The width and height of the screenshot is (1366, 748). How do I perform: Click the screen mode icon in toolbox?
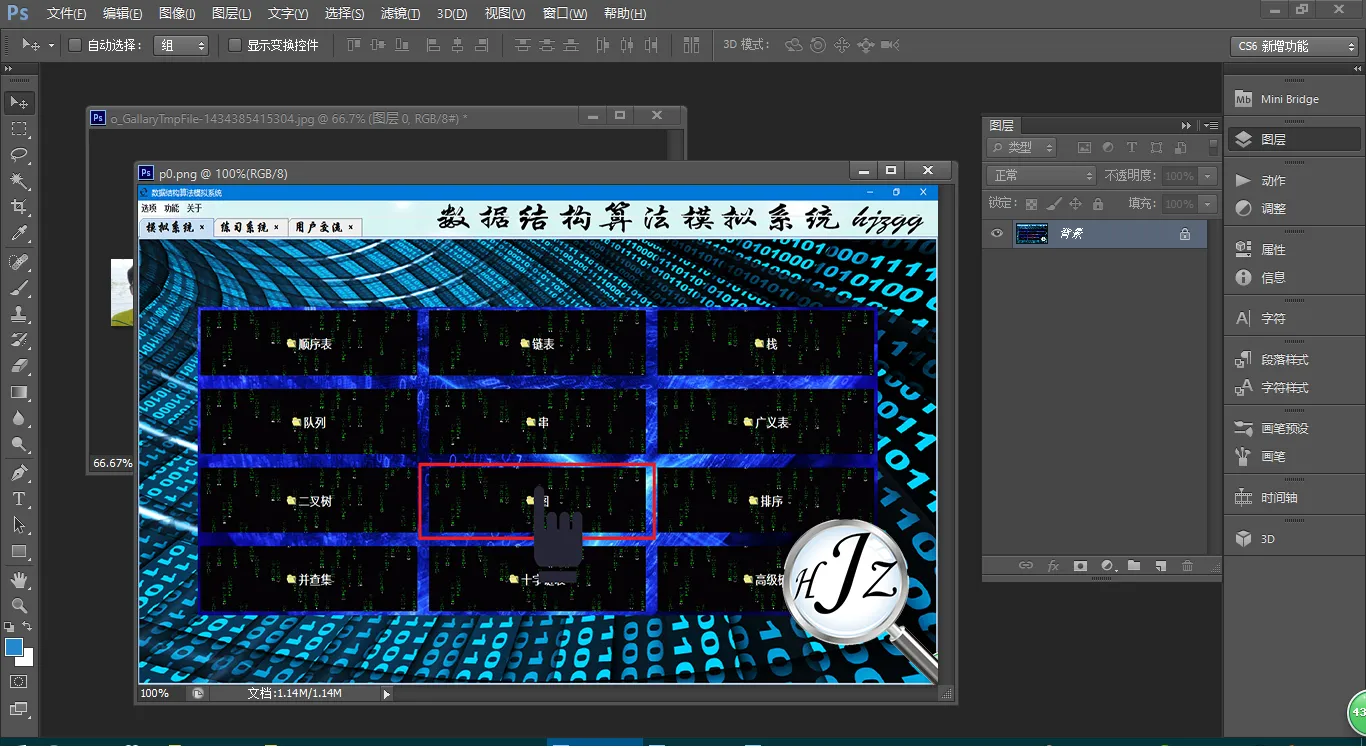pyautogui.click(x=19, y=710)
